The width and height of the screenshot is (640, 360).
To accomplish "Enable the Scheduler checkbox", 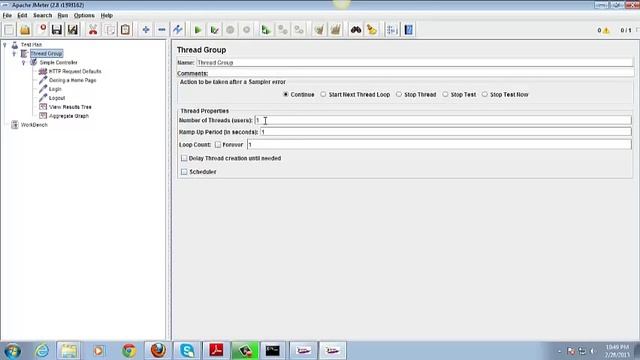I will pyautogui.click(x=184, y=172).
